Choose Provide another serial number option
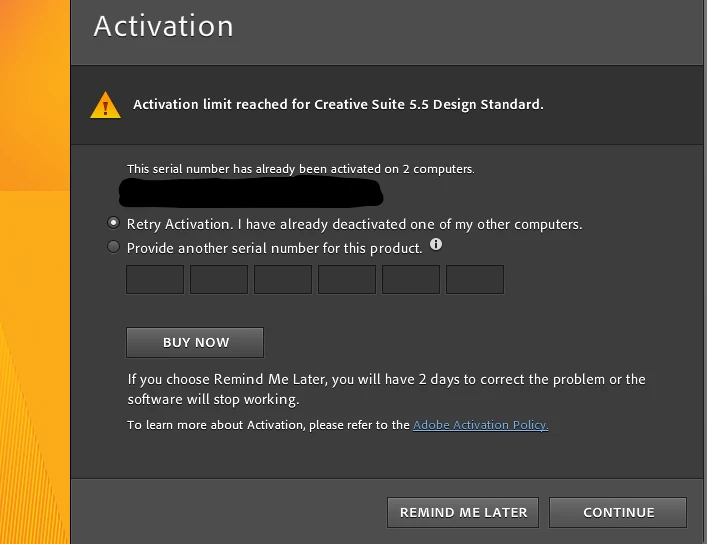The image size is (707, 544). (113, 247)
